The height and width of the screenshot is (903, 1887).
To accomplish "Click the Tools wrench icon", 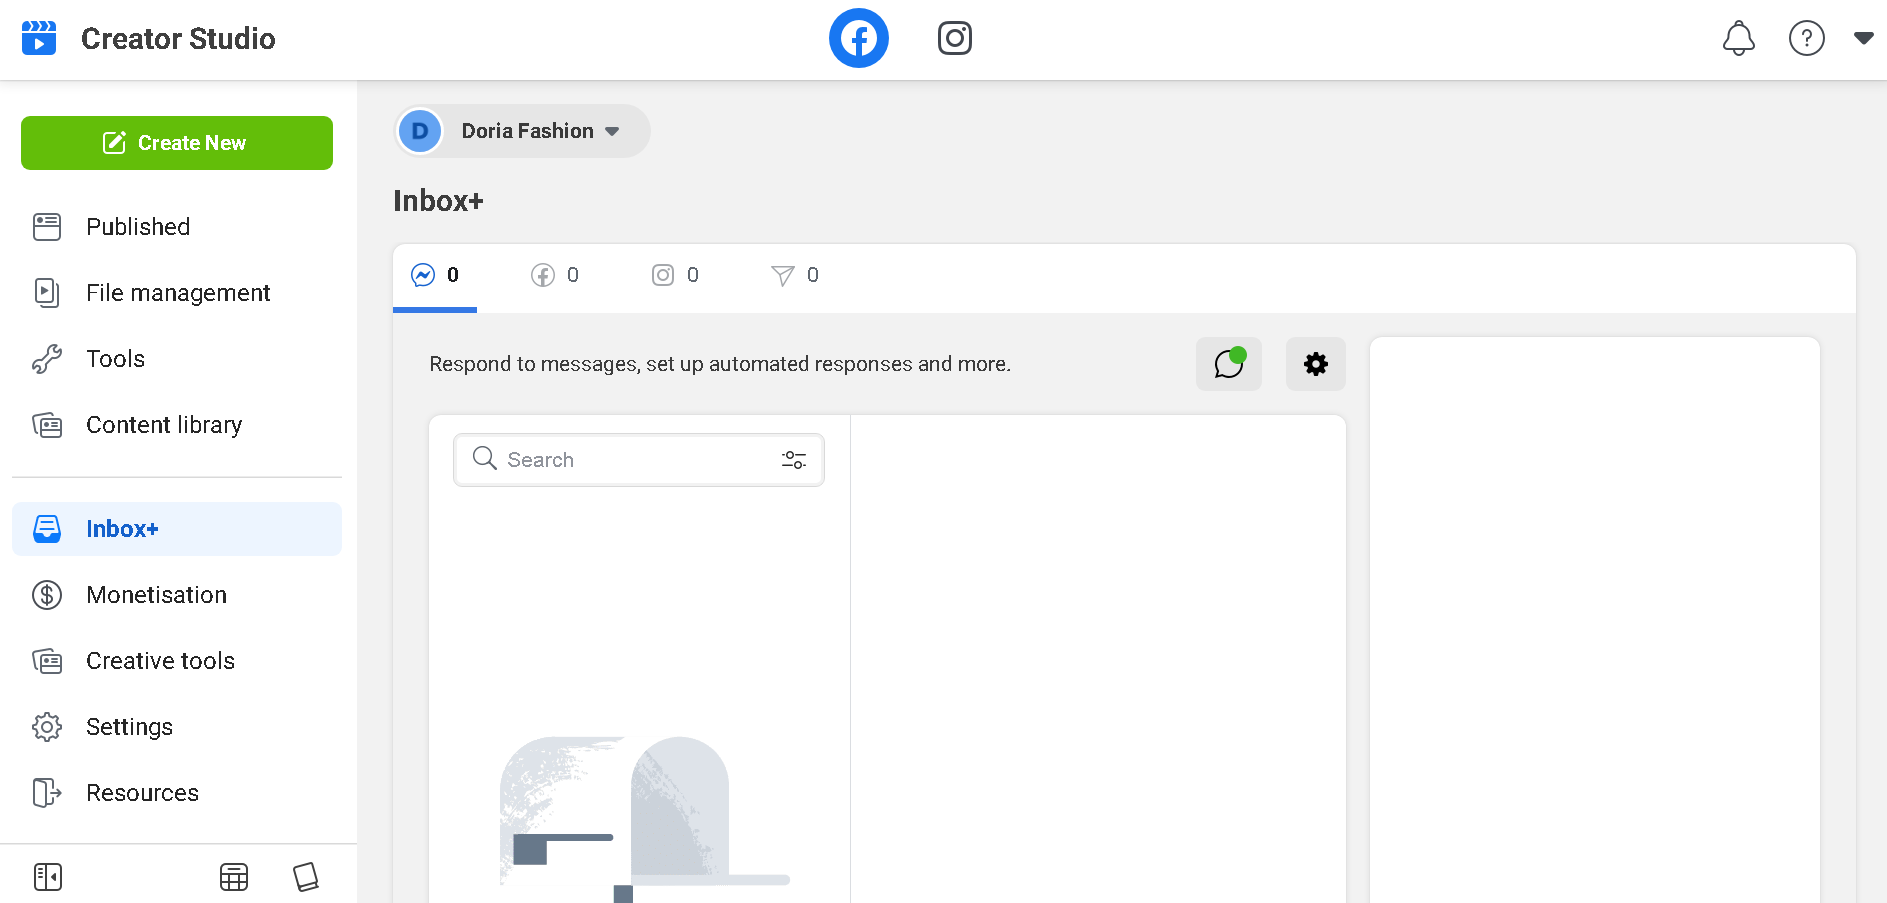I will [47, 359].
